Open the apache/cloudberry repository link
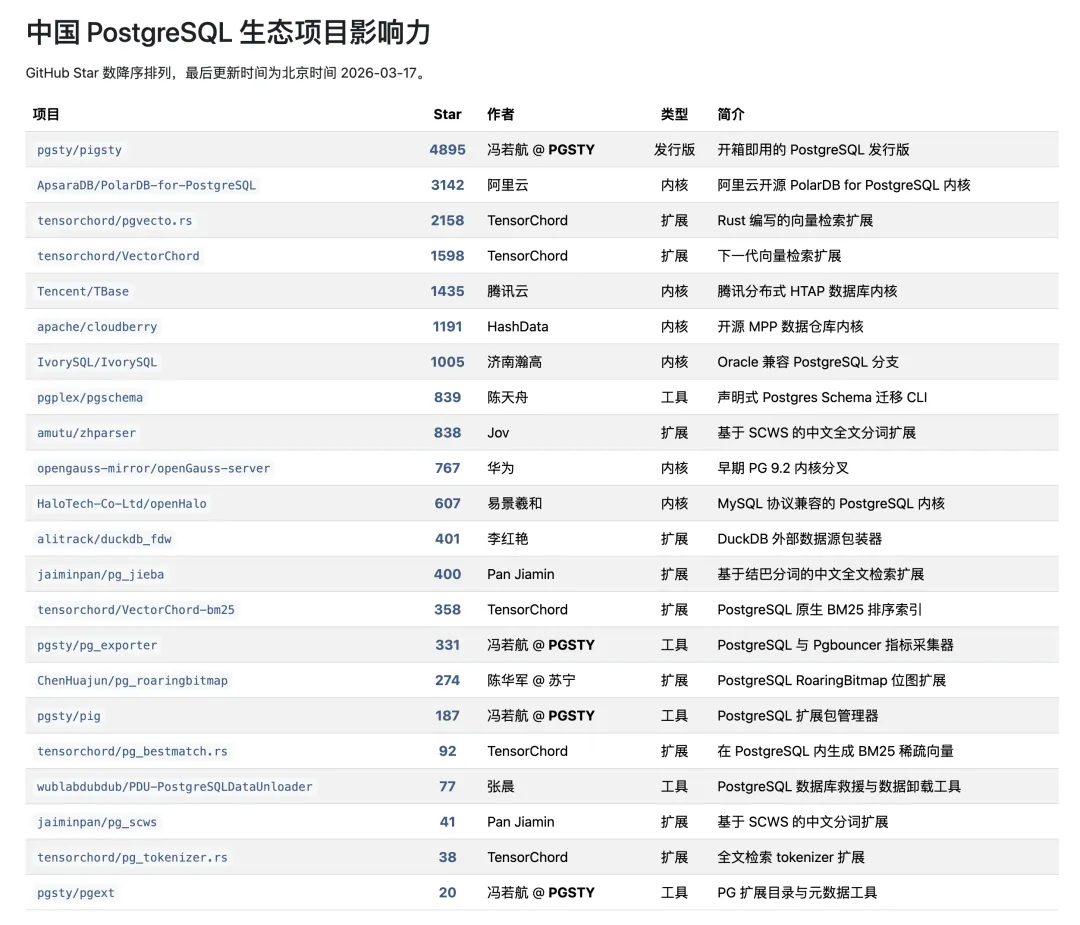This screenshot has height=925, width=1080. pos(97,326)
